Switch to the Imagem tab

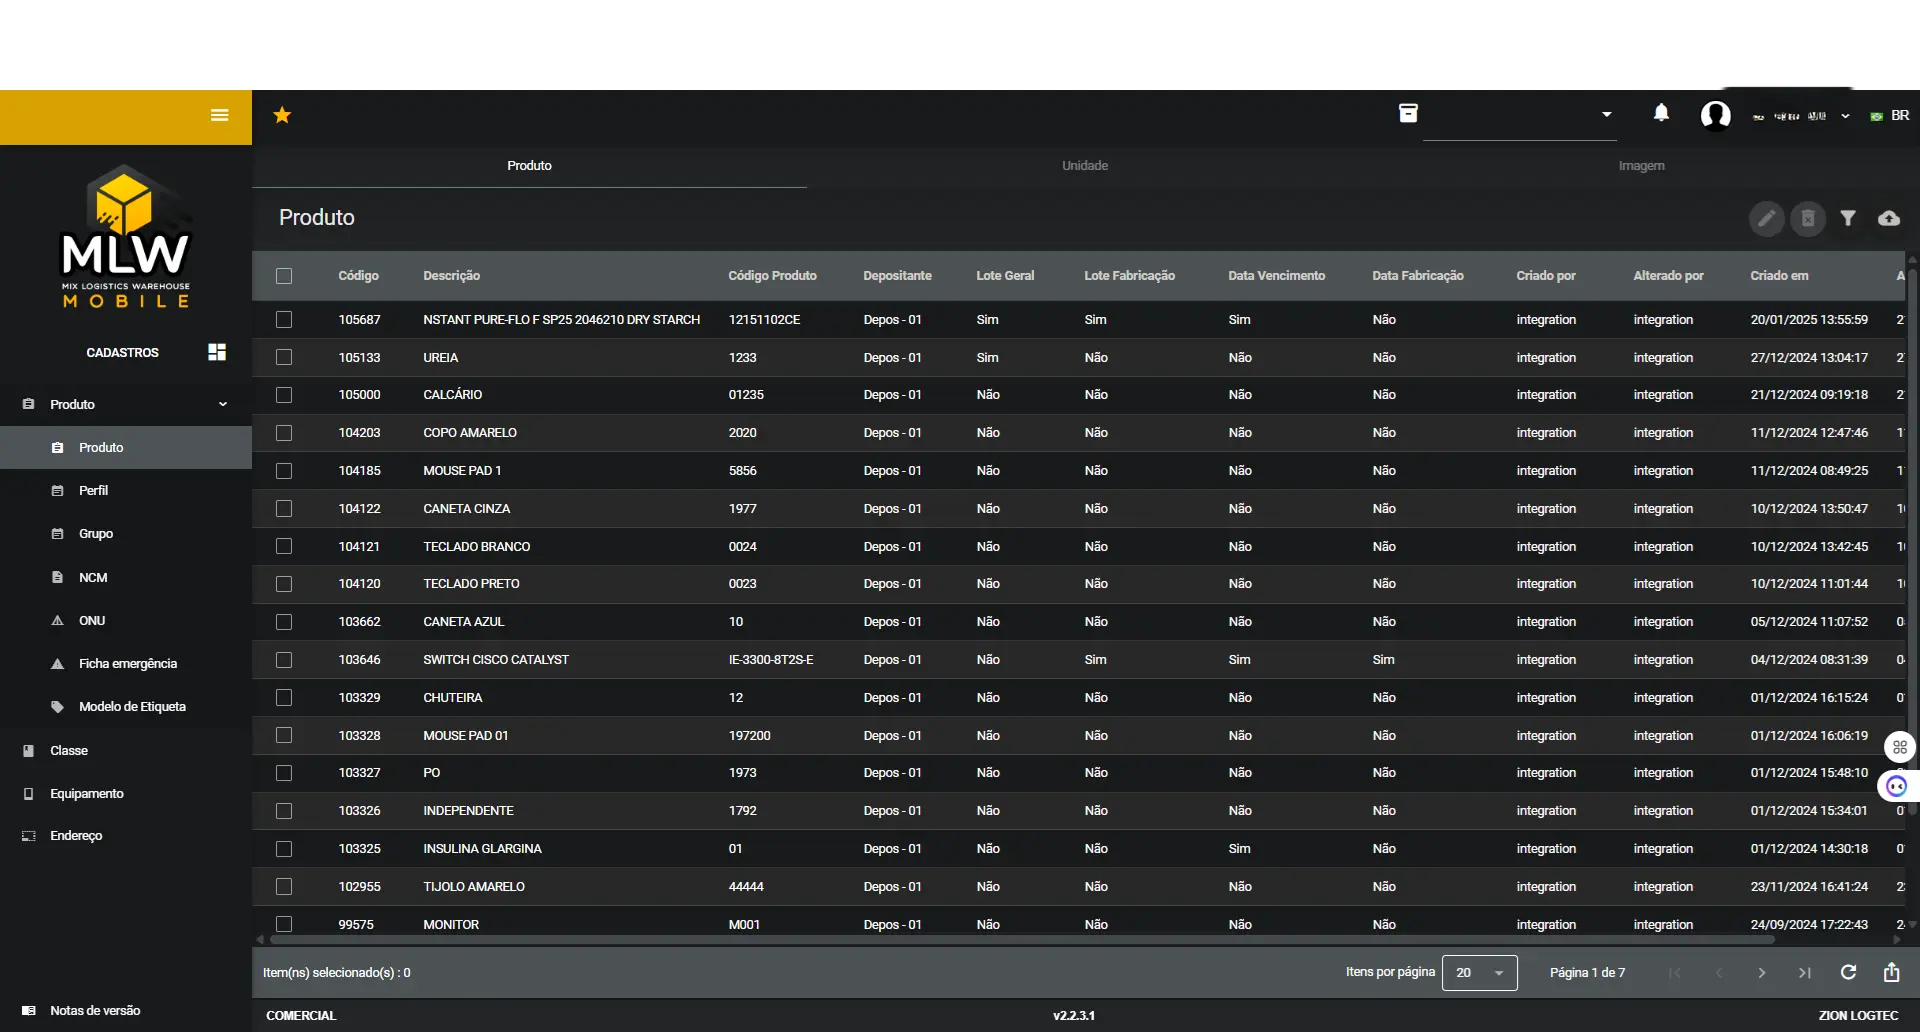(x=1641, y=166)
